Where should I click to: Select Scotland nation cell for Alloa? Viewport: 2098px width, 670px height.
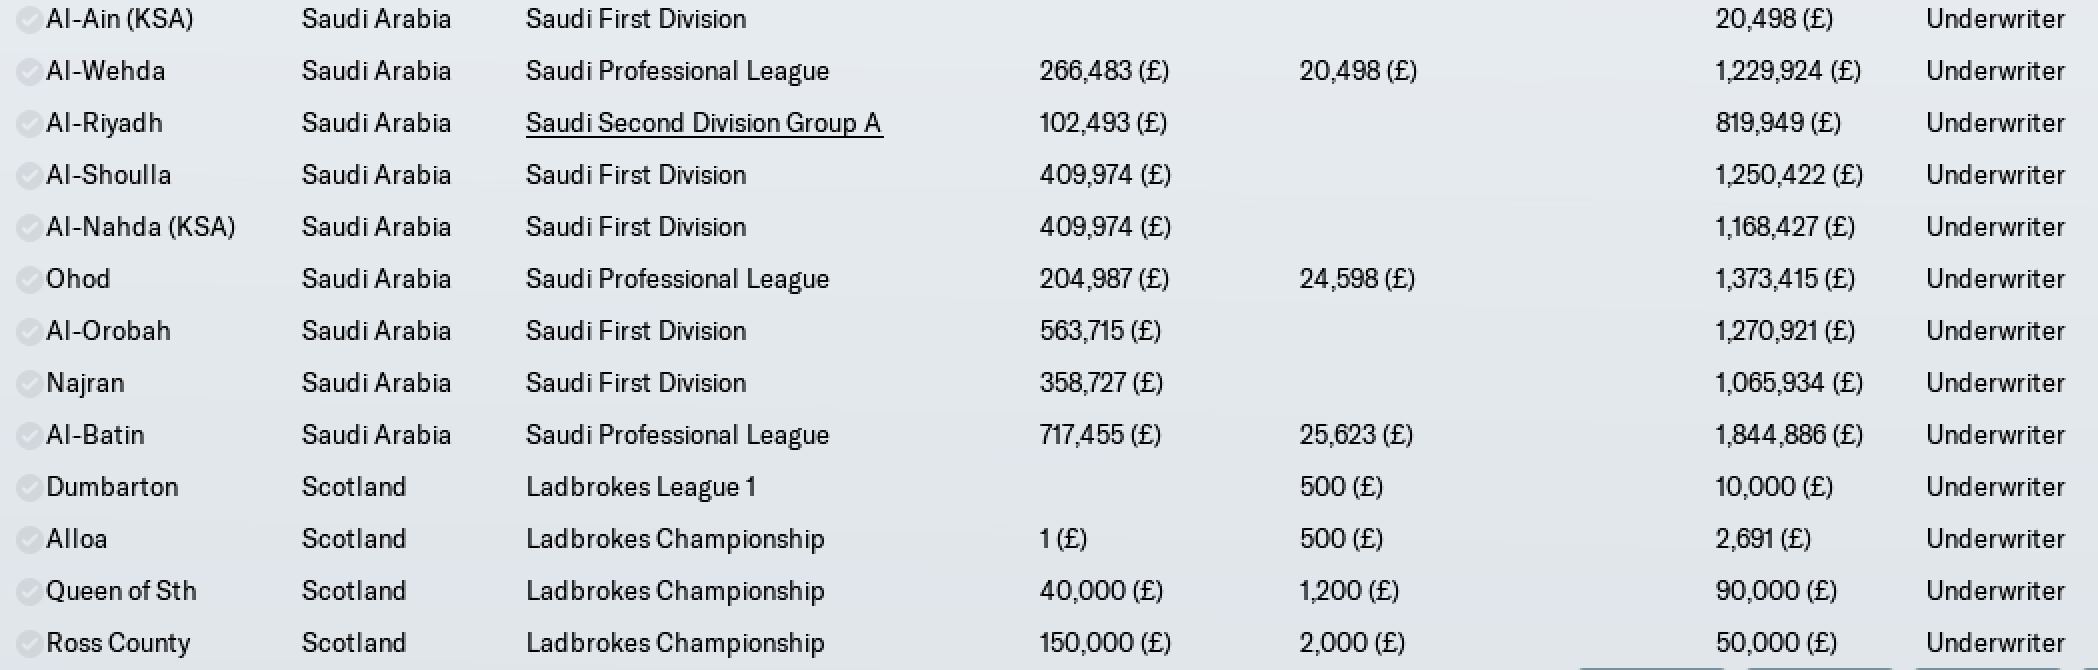tap(354, 539)
